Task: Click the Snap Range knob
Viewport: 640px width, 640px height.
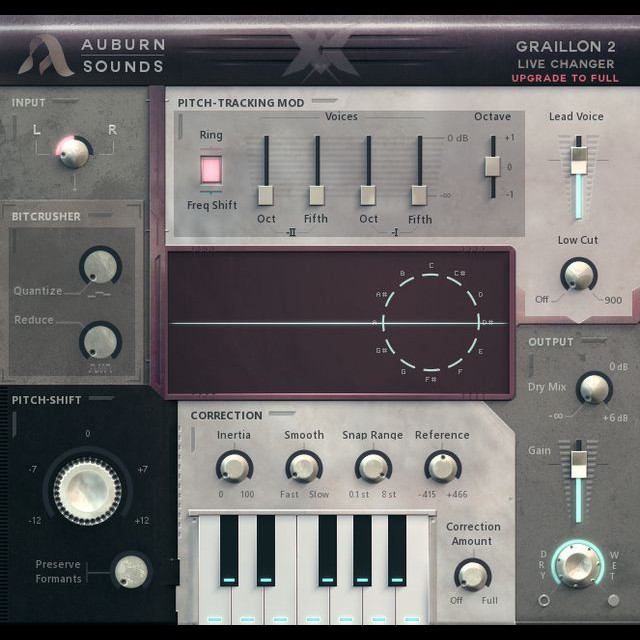Action: point(373,467)
